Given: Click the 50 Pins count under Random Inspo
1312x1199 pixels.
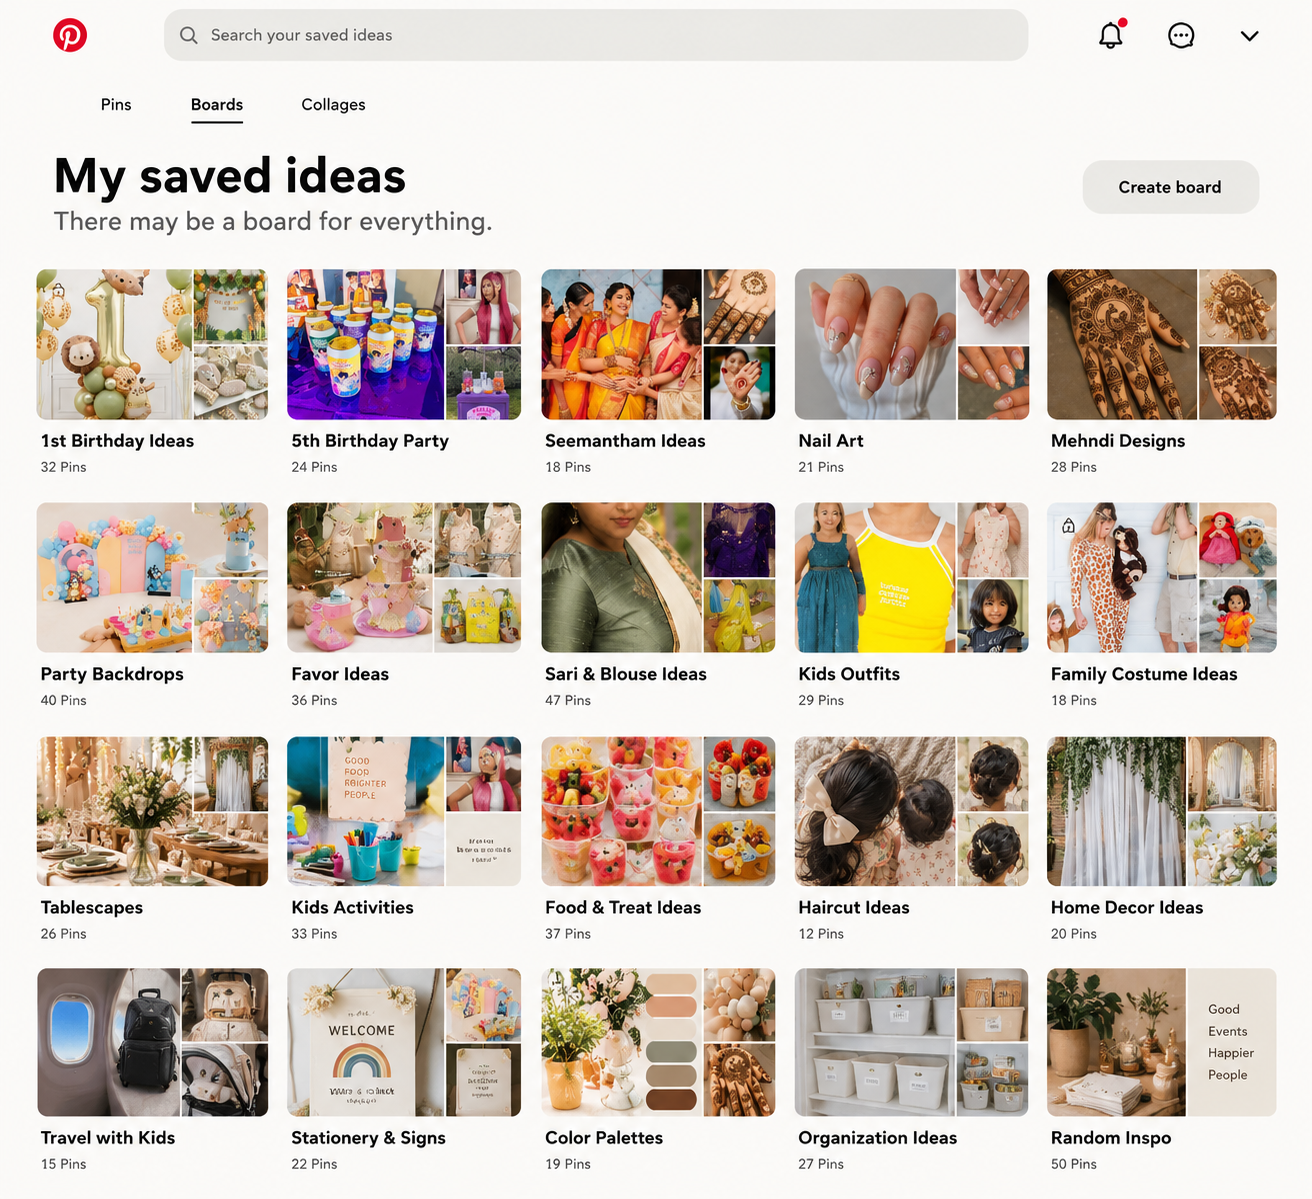Looking at the screenshot, I should [1074, 1164].
